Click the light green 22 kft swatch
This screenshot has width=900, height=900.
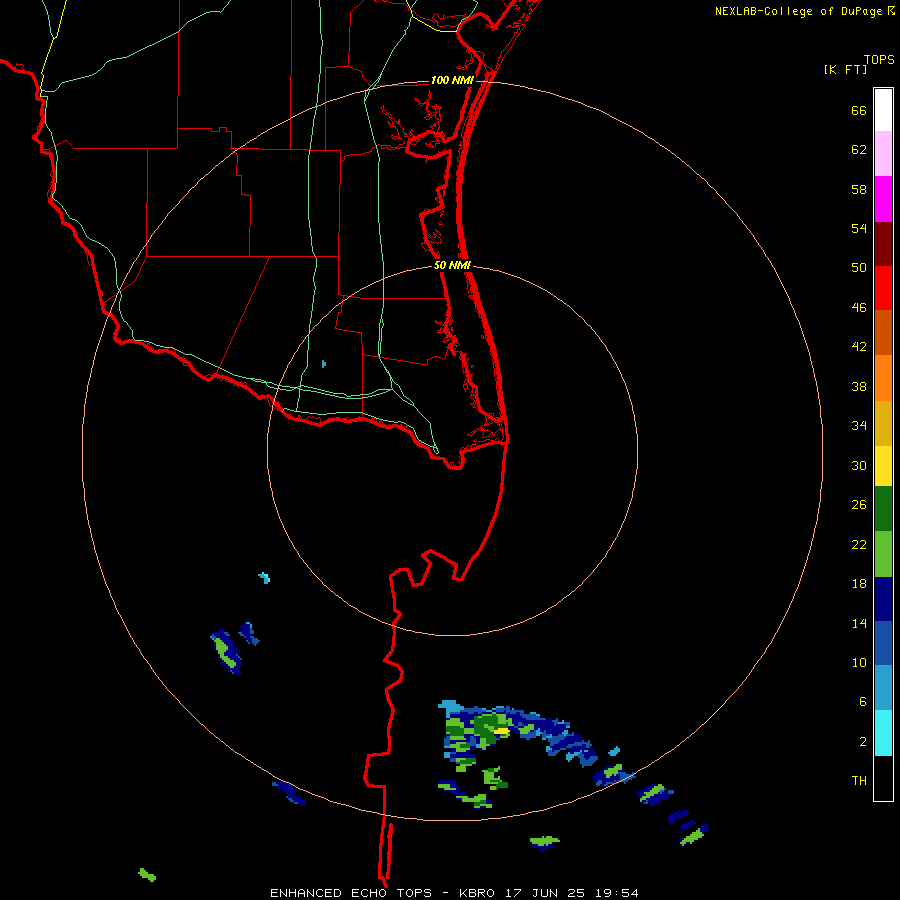click(x=883, y=554)
